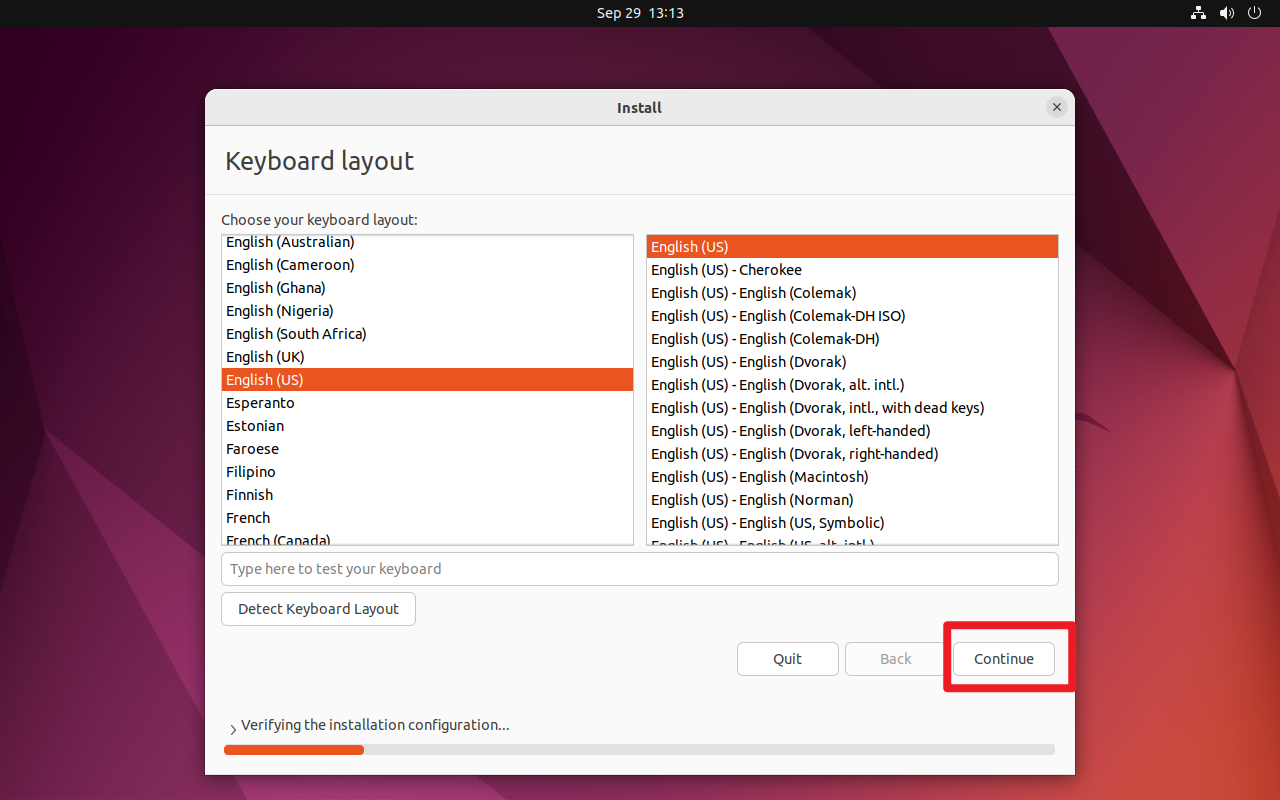Choose English (Norman) variant
1280x800 pixels.
pos(852,500)
